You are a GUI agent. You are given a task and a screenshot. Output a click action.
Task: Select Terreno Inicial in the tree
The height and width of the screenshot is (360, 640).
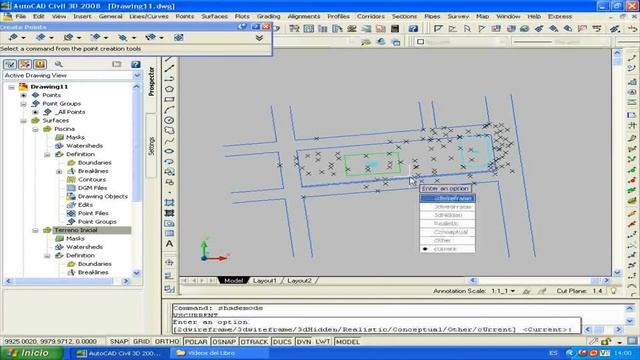tap(76, 230)
